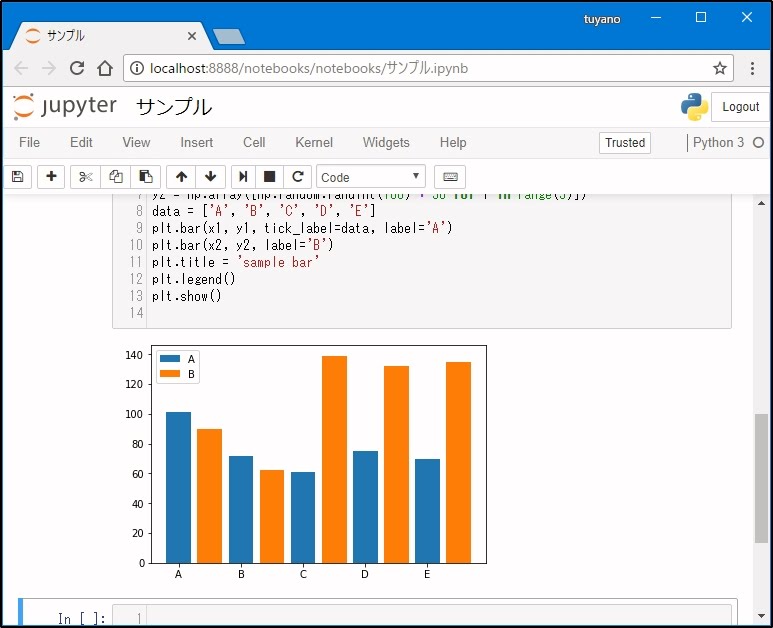
Task: Insert a new cell with plus icon
Action: click(51, 177)
